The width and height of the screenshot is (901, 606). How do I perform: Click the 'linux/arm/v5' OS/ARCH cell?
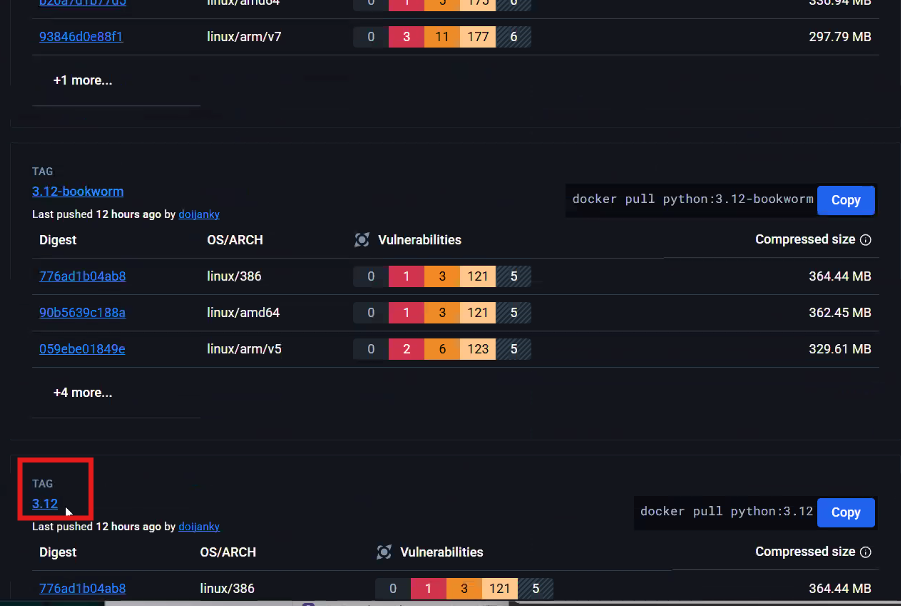[244, 349]
